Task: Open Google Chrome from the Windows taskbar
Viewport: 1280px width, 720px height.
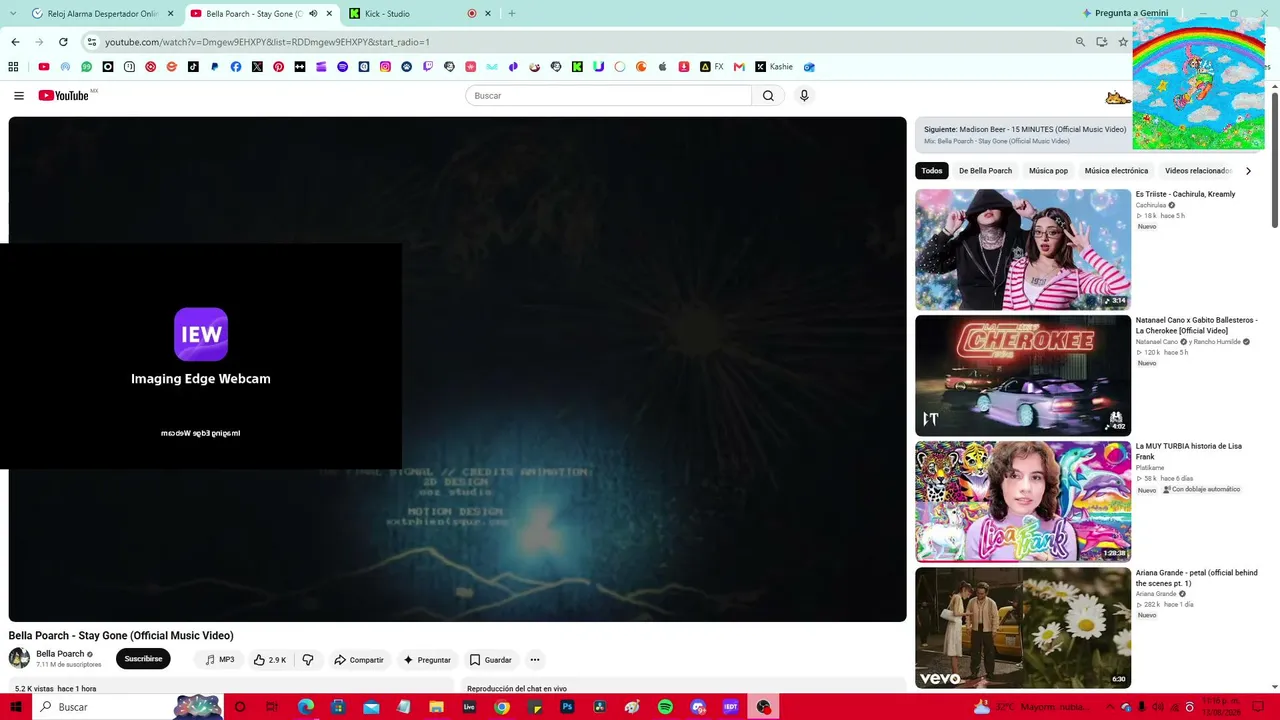Action: pos(502,707)
